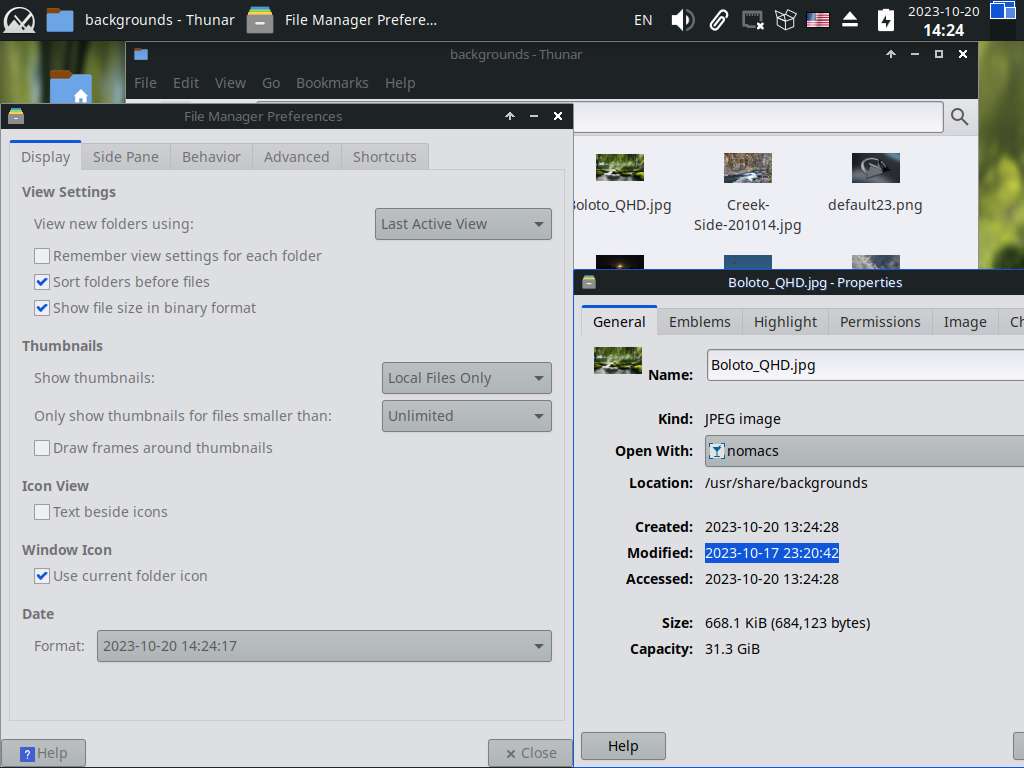Open the package updater box tray icon

785,20
